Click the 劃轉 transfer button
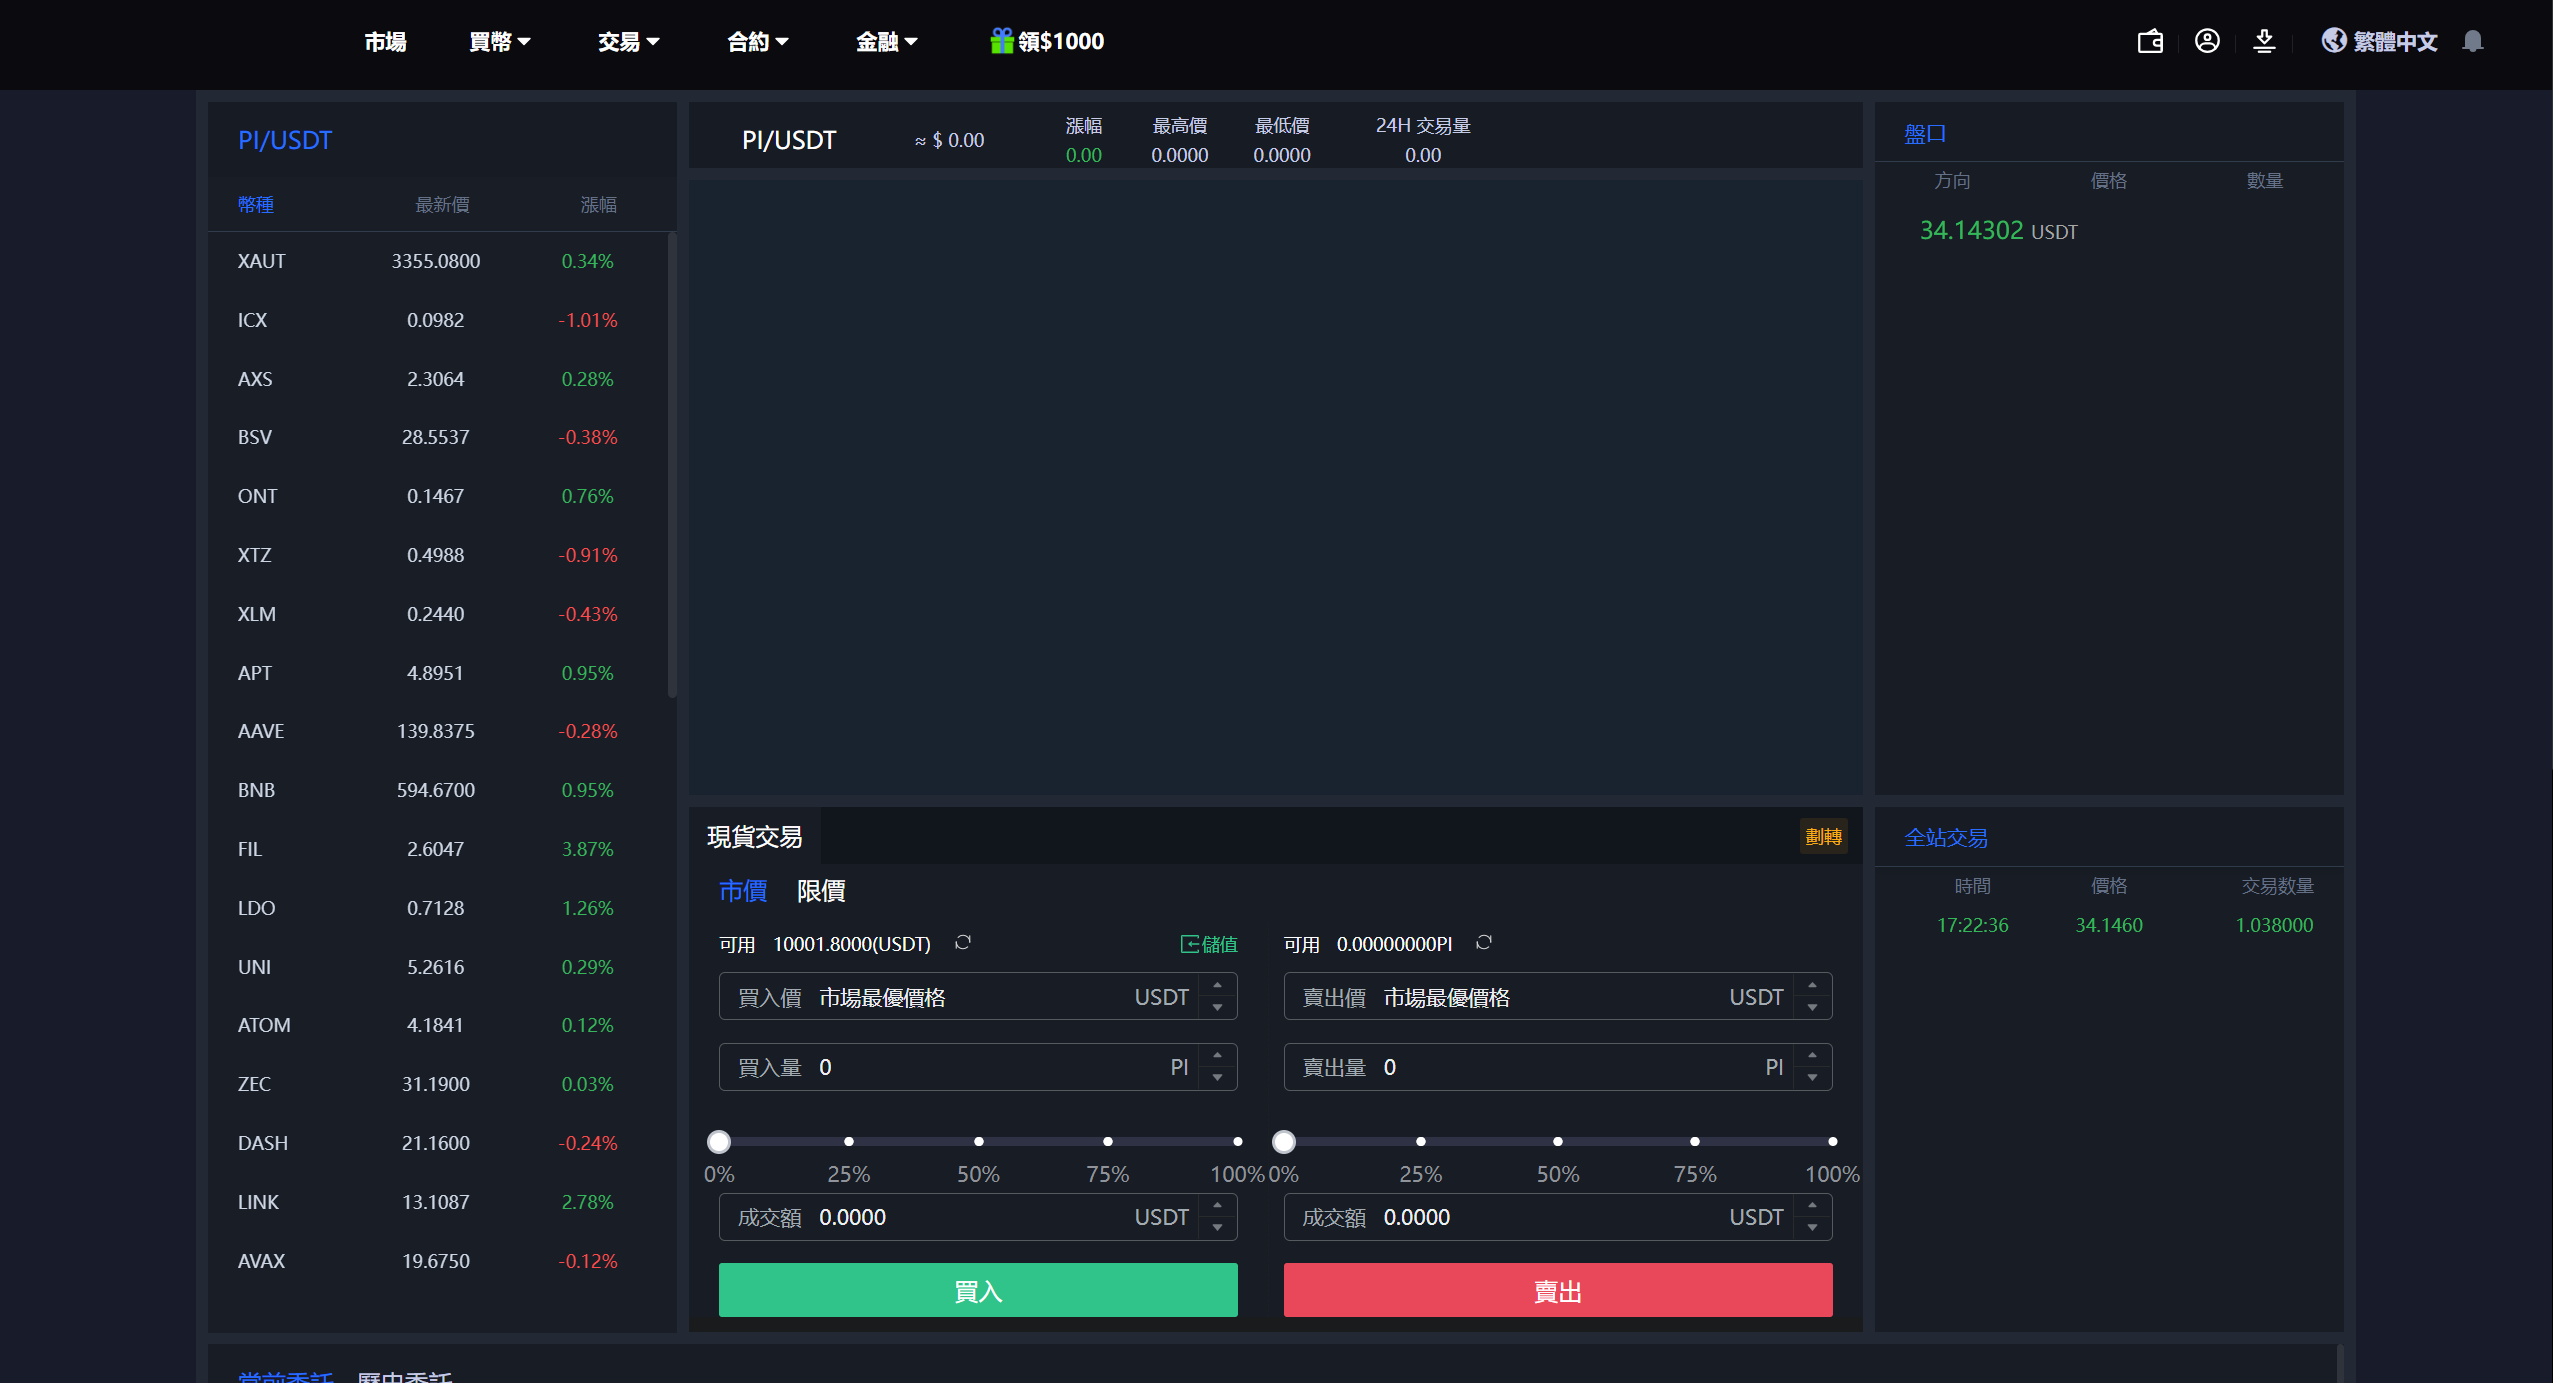The width and height of the screenshot is (2553, 1383). [x=1823, y=837]
